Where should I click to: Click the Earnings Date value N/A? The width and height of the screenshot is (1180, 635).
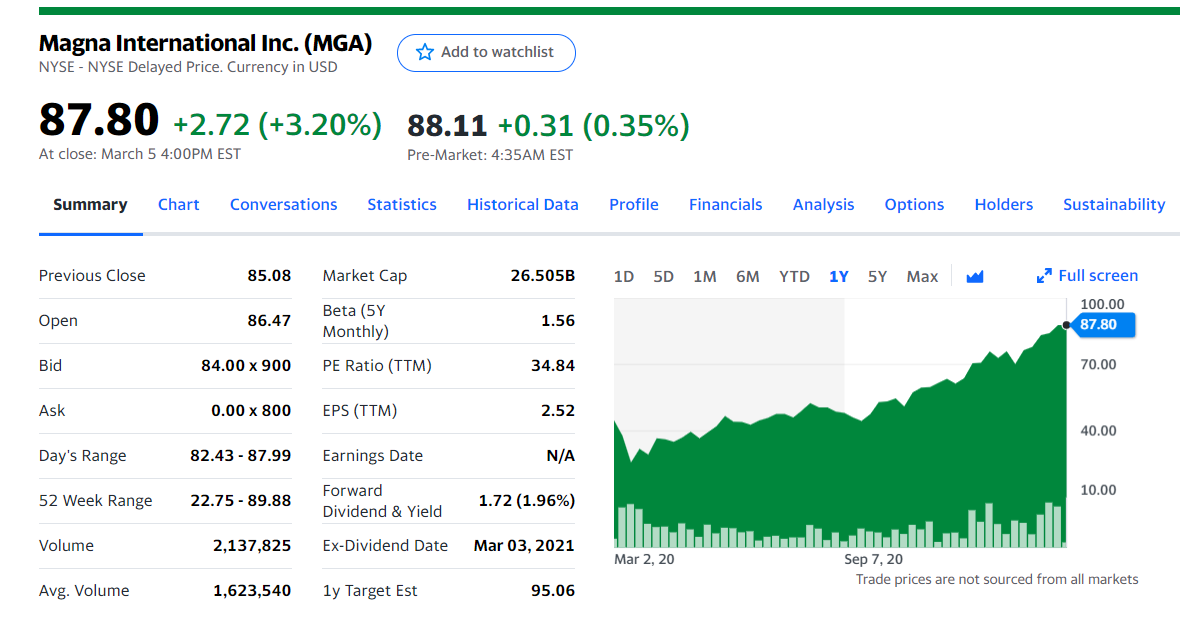pos(561,456)
